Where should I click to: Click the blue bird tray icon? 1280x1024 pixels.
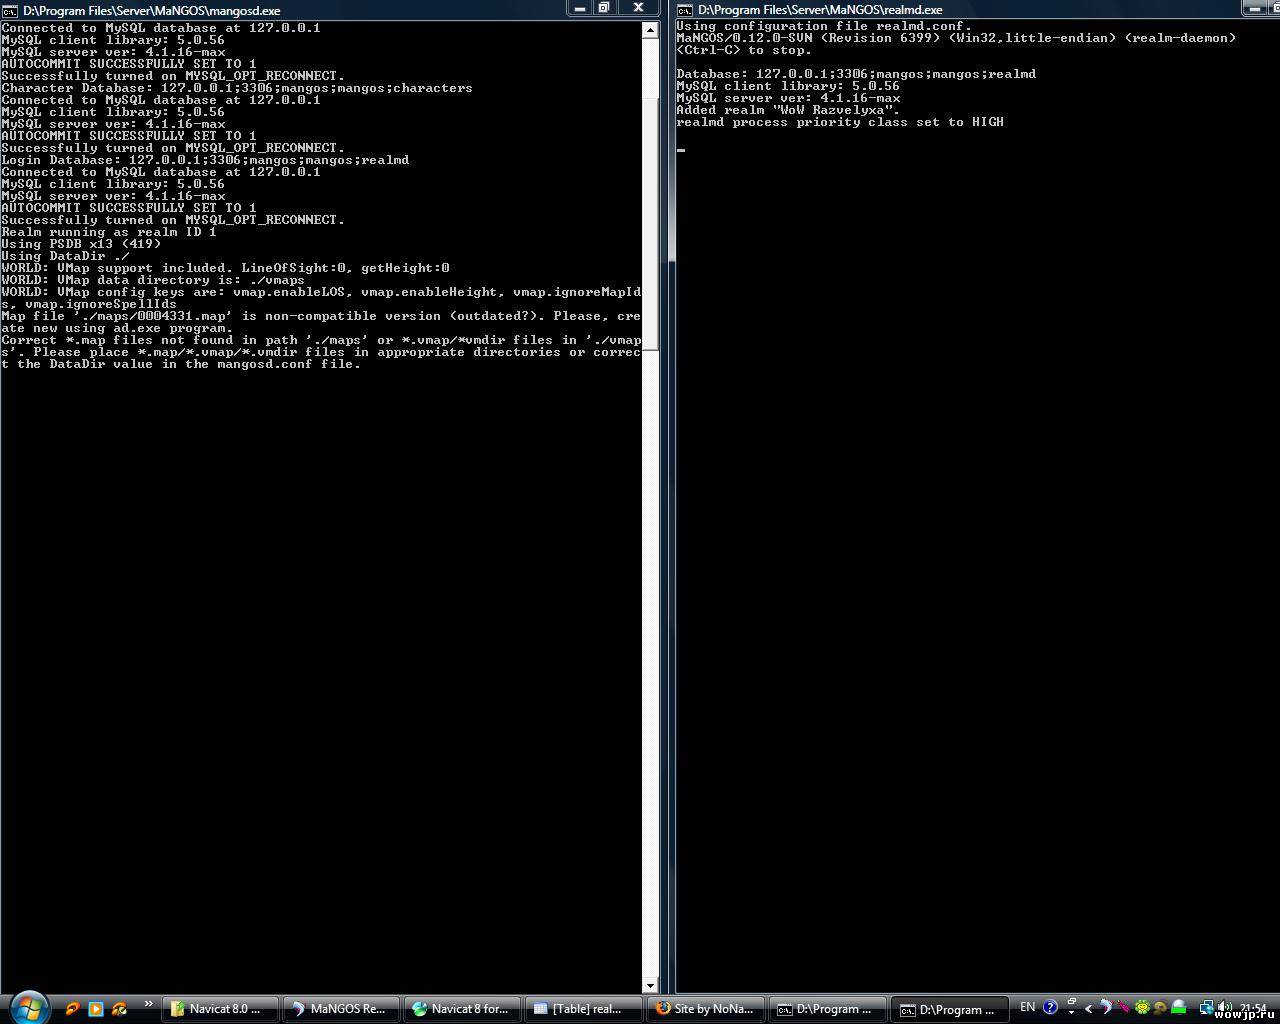(1105, 1007)
